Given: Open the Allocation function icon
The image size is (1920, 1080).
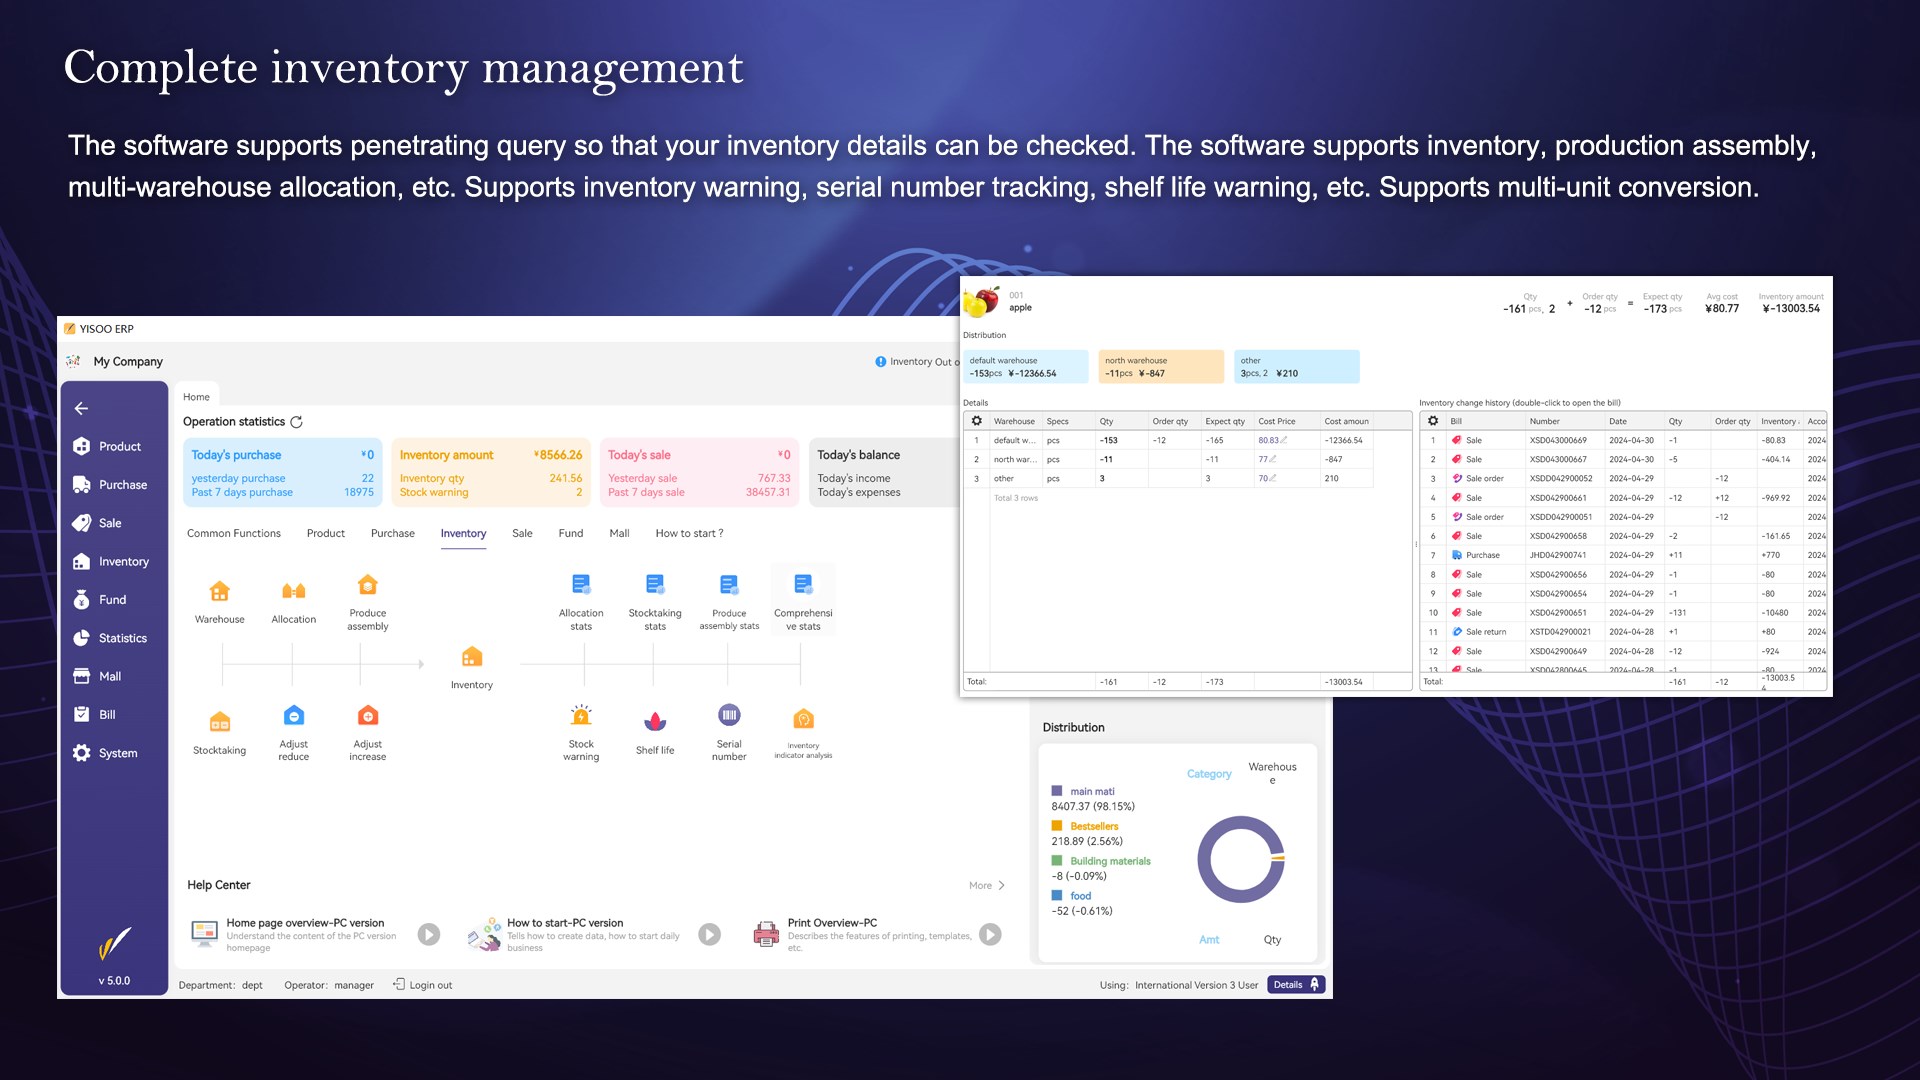Looking at the screenshot, I should tap(293, 592).
